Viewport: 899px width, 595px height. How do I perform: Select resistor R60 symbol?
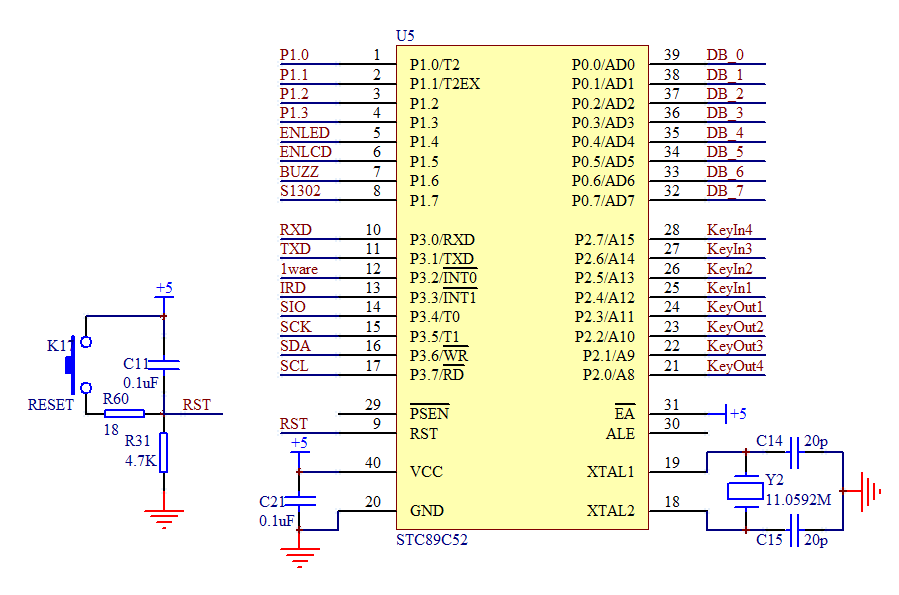[x=124, y=413]
